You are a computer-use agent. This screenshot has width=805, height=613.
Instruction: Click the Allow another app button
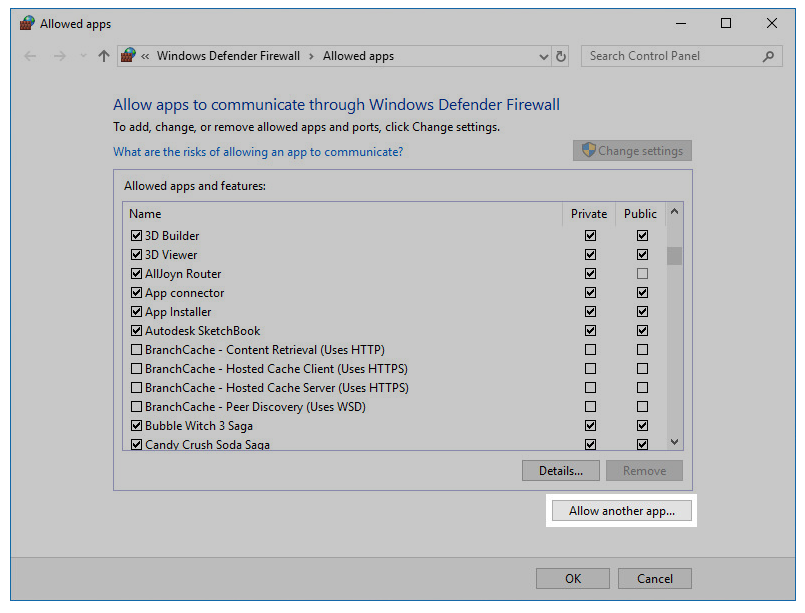pyautogui.click(x=621, y=510)
